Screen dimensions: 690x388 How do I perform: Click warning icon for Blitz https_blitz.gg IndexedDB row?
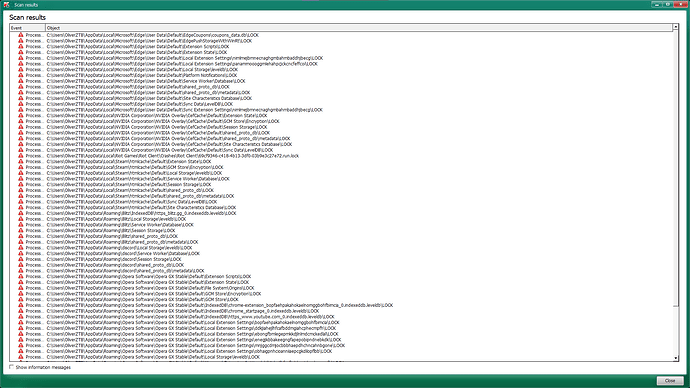21,213
